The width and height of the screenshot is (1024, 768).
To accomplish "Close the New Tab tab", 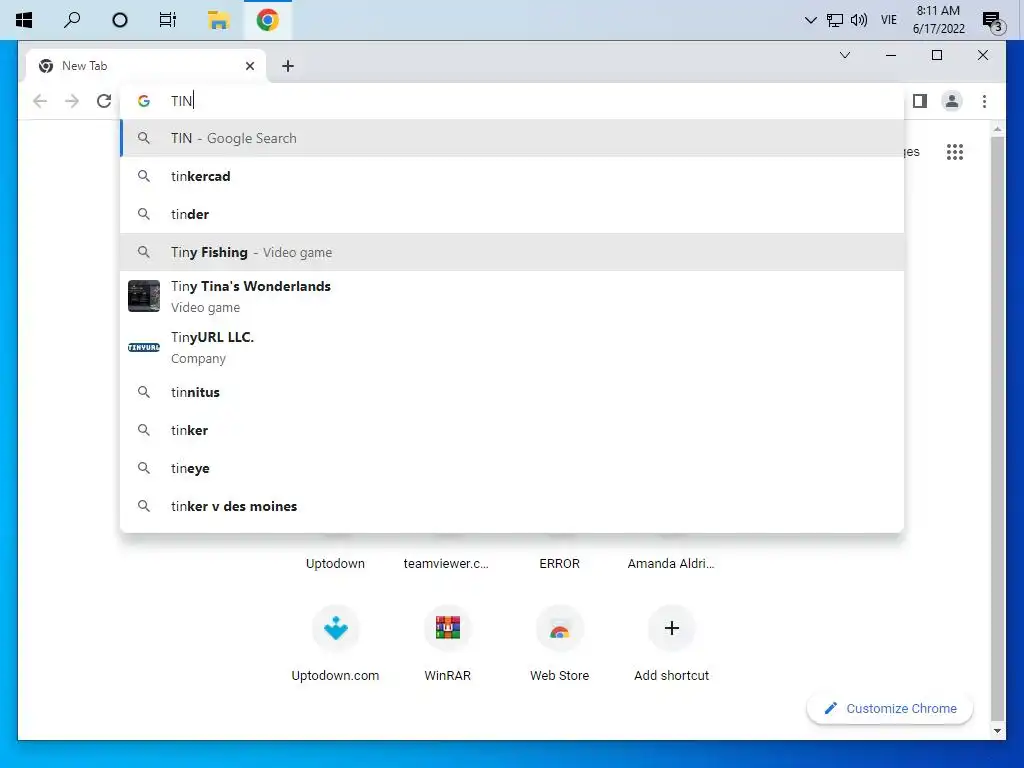I will pos(249,66).
